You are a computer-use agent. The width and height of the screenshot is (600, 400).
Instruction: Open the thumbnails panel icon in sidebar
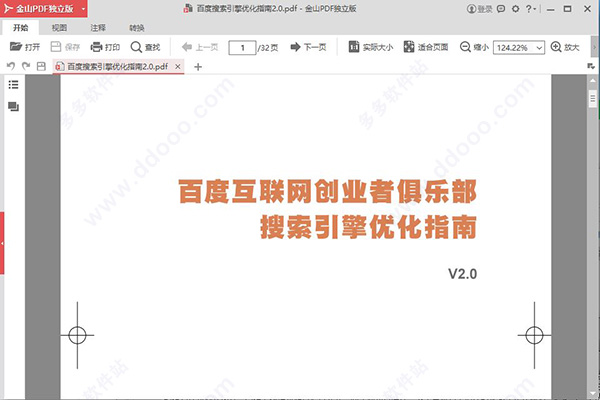tap(14, 107)
